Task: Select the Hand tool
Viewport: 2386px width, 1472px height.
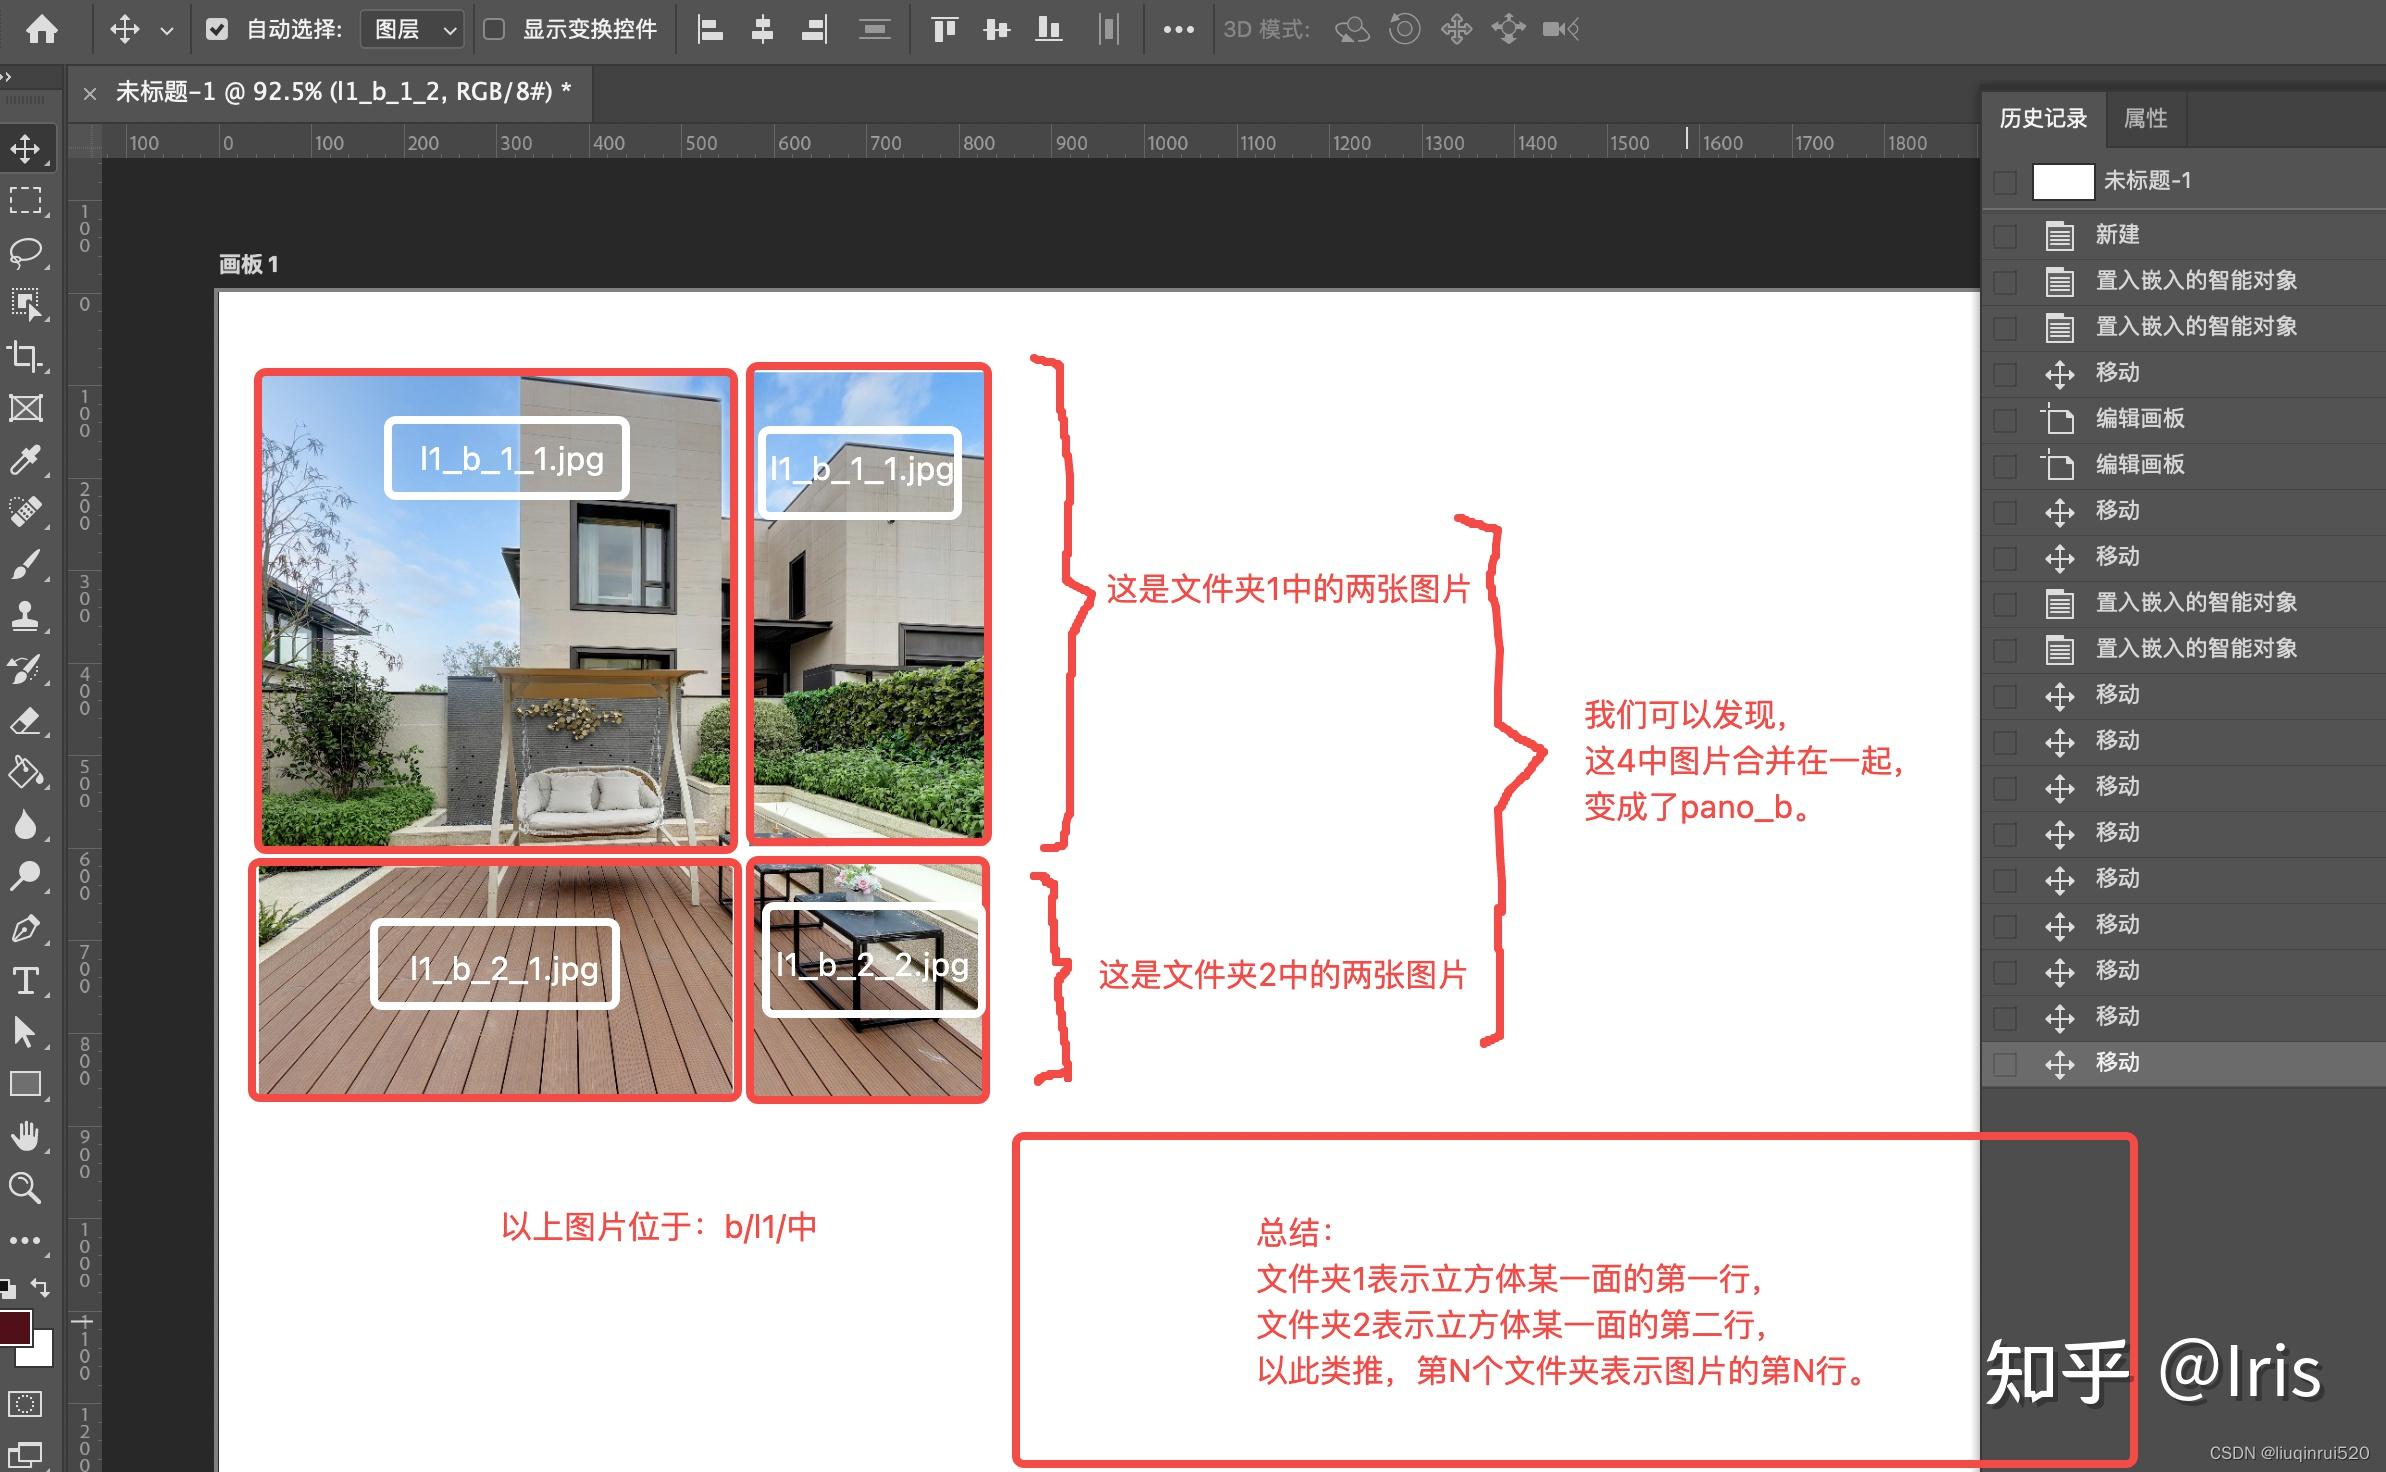Action: pyautogui.click(x=27, y=1135)
